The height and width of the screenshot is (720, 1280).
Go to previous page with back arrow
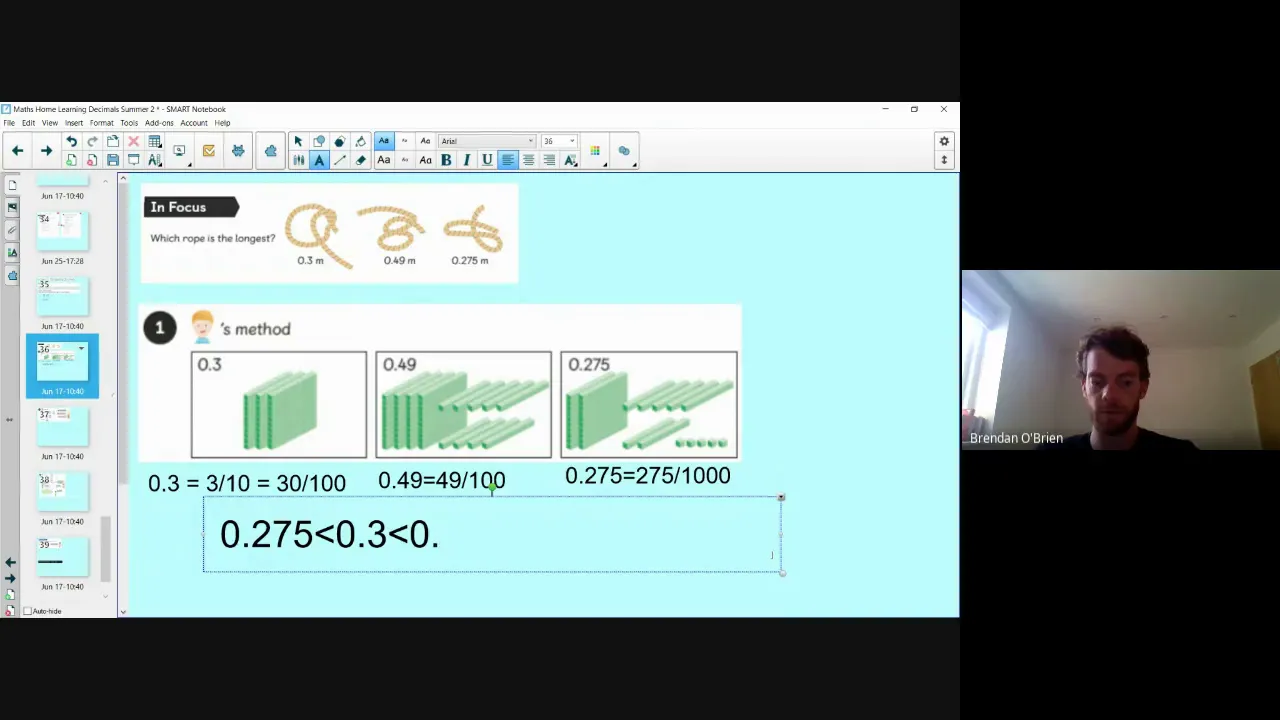(x=17, y=151)
